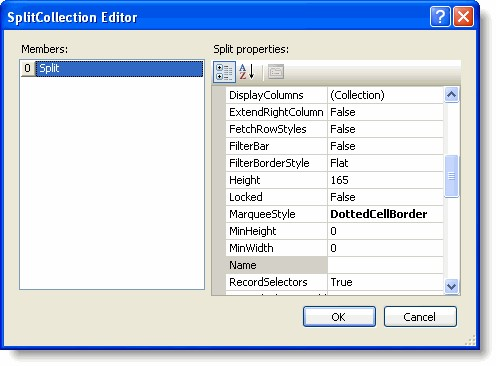
Task: Click the scrollbar down arrow
Action: (451, 286)
